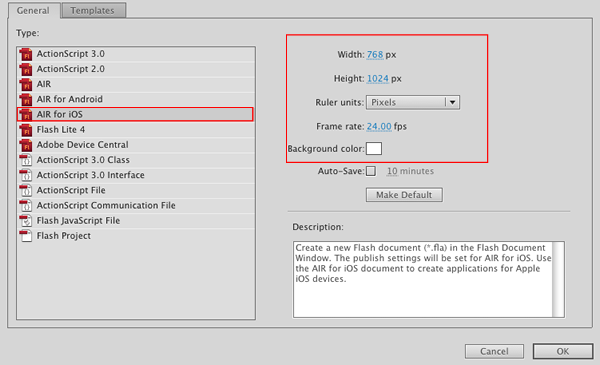
Task: Choose ActionScript 3.0 Interface entry
Action: pyautogui.click(x=136, y=175)
